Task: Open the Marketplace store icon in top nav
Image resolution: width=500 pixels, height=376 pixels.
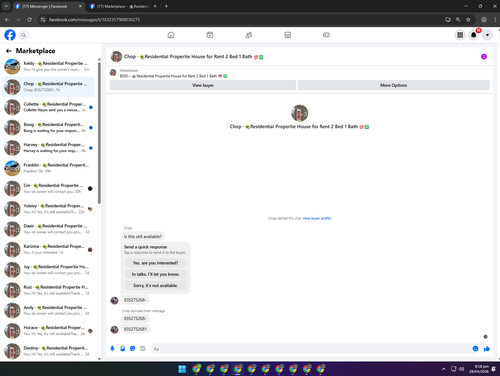Action: (287, 35)
